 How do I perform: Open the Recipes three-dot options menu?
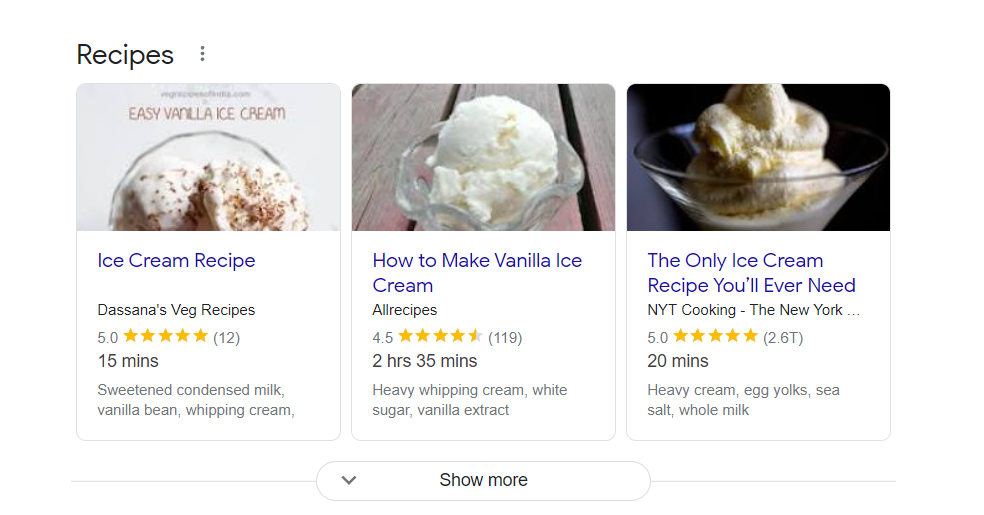(202, 54)
